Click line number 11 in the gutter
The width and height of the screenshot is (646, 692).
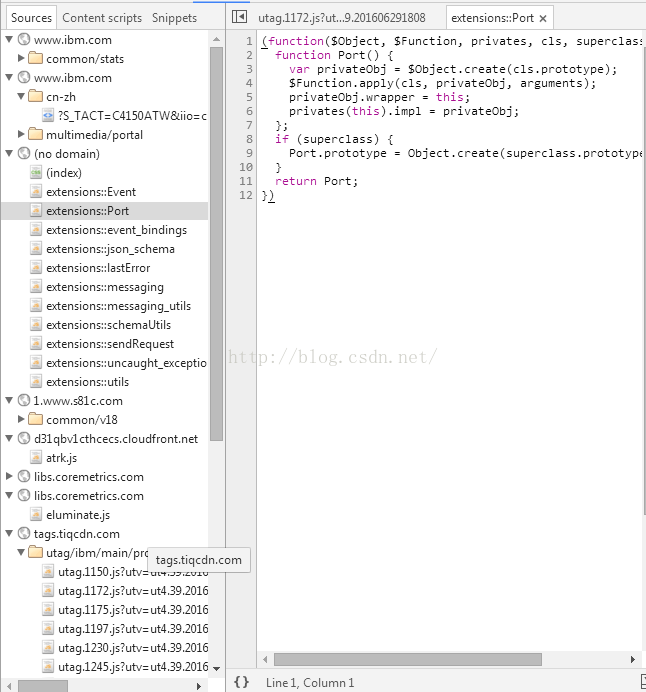click(246, 181)
